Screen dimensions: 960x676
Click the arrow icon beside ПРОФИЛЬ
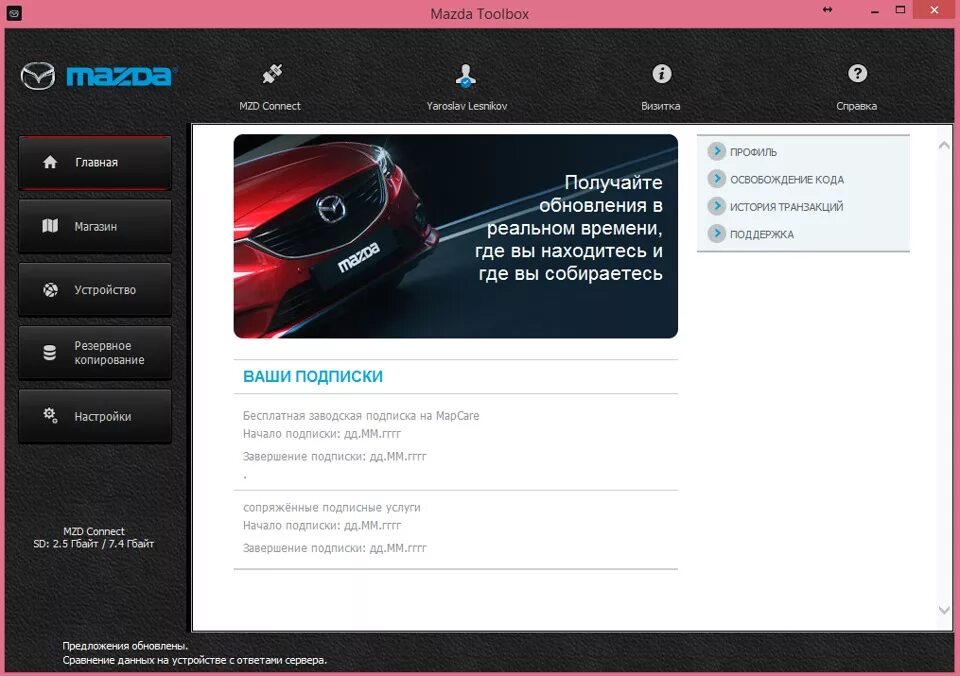tap(716, 151)
